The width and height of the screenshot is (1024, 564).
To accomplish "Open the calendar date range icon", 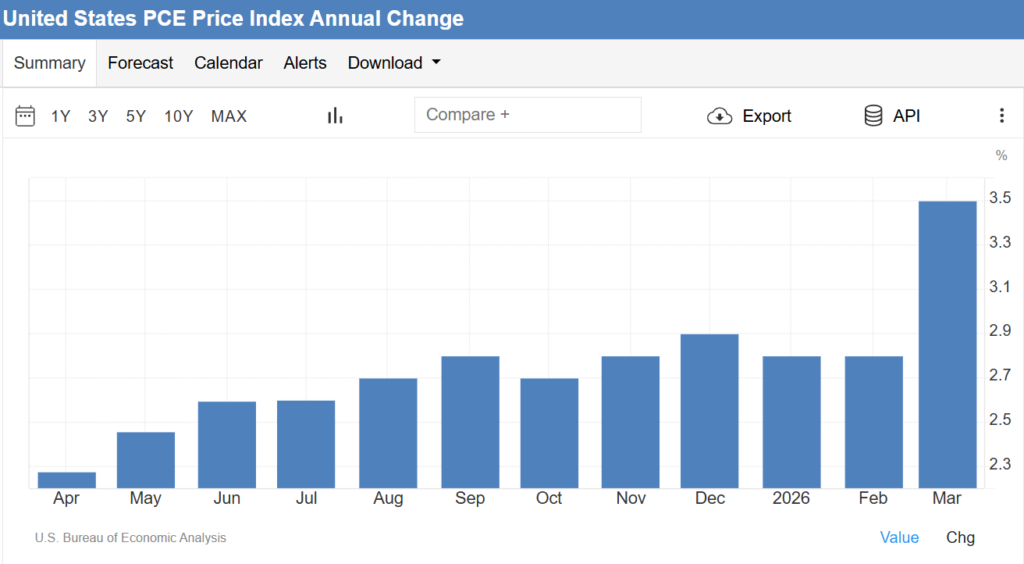I will click(x=25, y=116).
